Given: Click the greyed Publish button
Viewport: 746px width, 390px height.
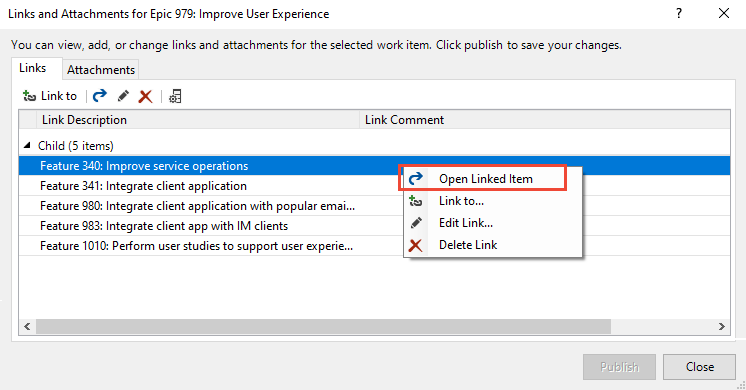Looking at the screenshot, I should tap(619, 367).
